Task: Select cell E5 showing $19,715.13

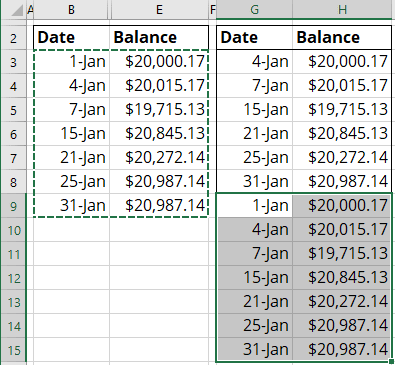Action: point(159,110)
